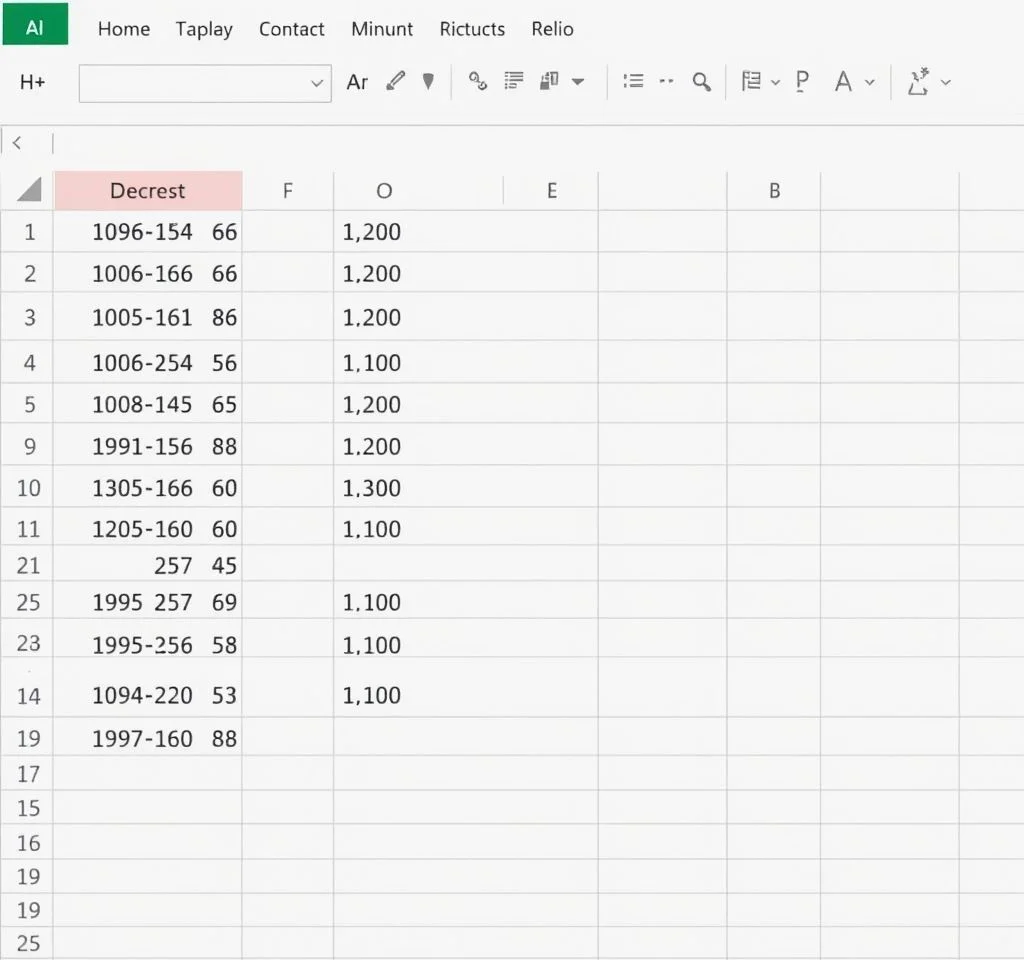The height and width of the screenshot is (960, 1024).
Task: Open the letter A font dropdown arrow
Action: (x=870, y=82)
